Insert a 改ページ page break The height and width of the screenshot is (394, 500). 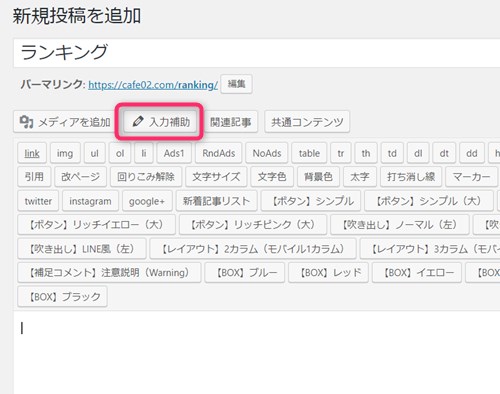(x=81, y=177)
